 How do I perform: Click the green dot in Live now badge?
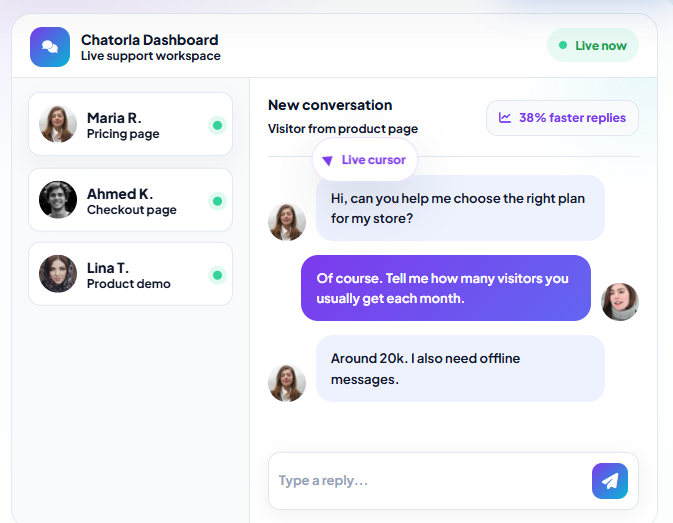(563, 45)
